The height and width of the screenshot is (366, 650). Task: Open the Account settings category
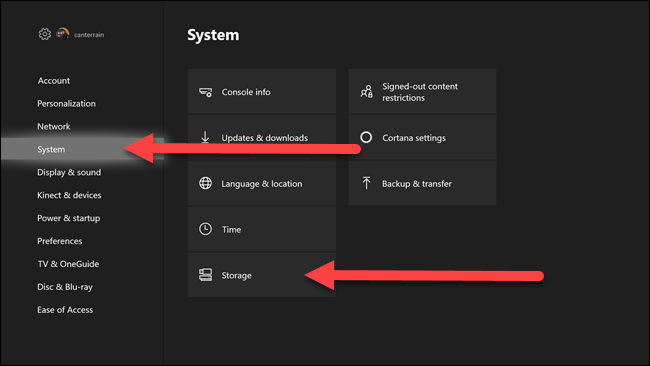(54, 80)
